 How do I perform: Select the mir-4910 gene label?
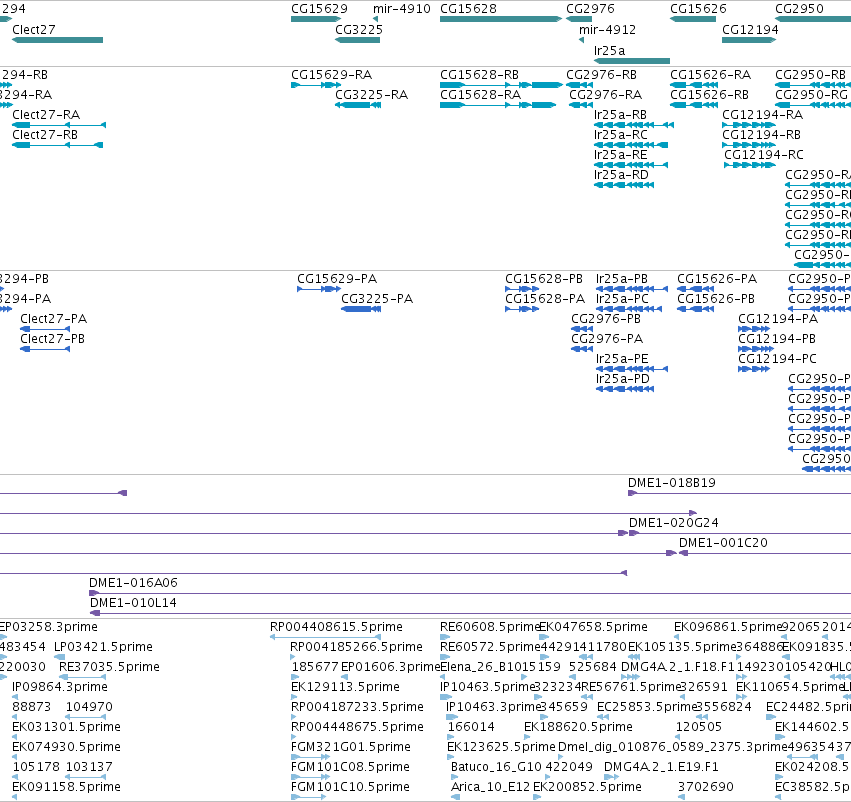(x=402, y=9)
